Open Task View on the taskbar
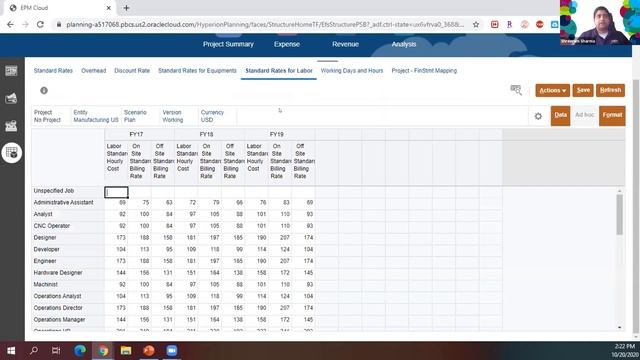The height and width of the screenshot is (360, 640). point(56,351)
